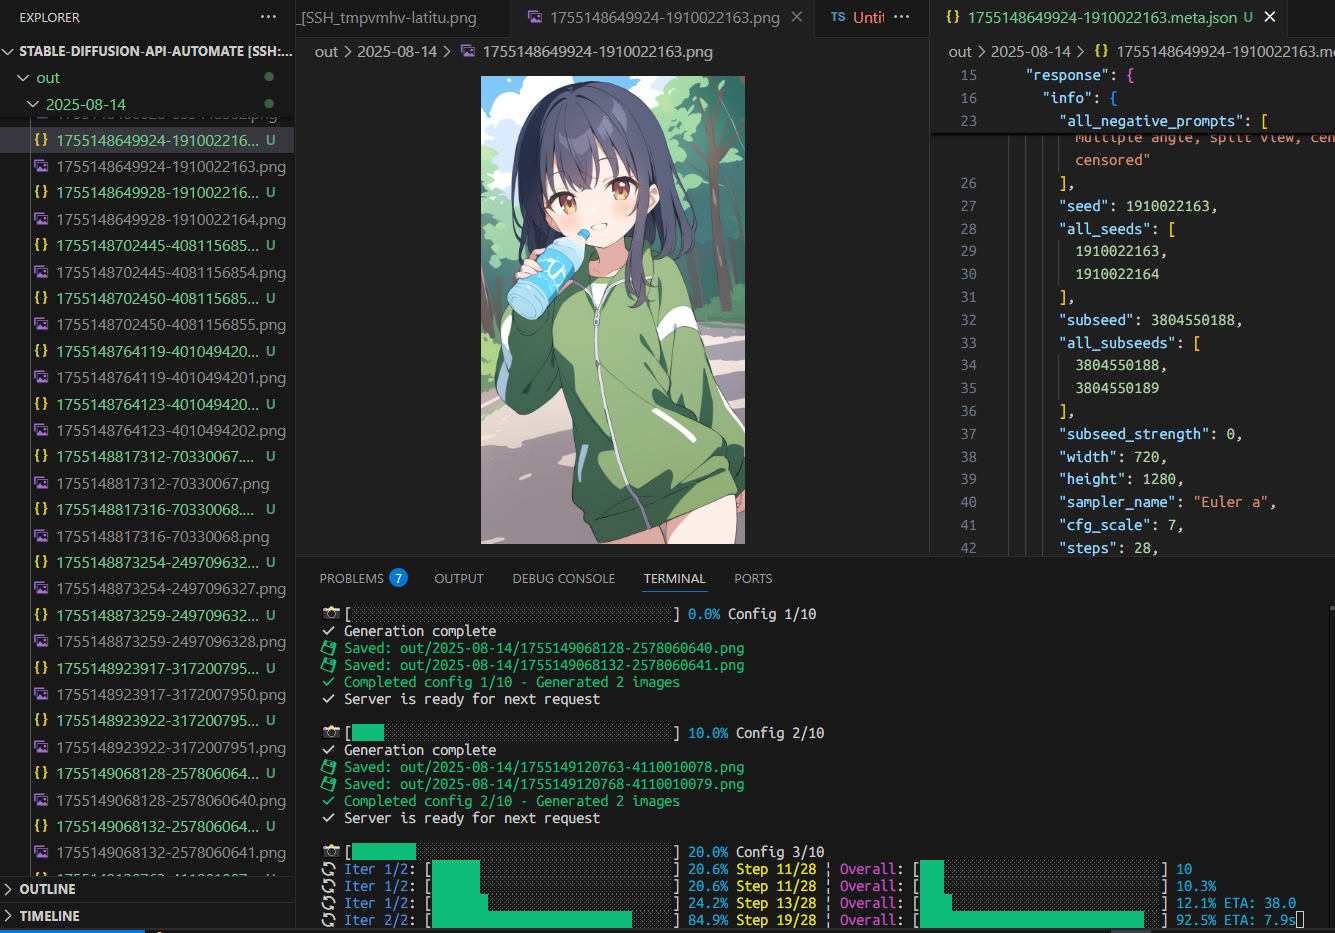Open the OUTPUT panel tab
This screenshot has width=1335, height=933.
[459, 579]
